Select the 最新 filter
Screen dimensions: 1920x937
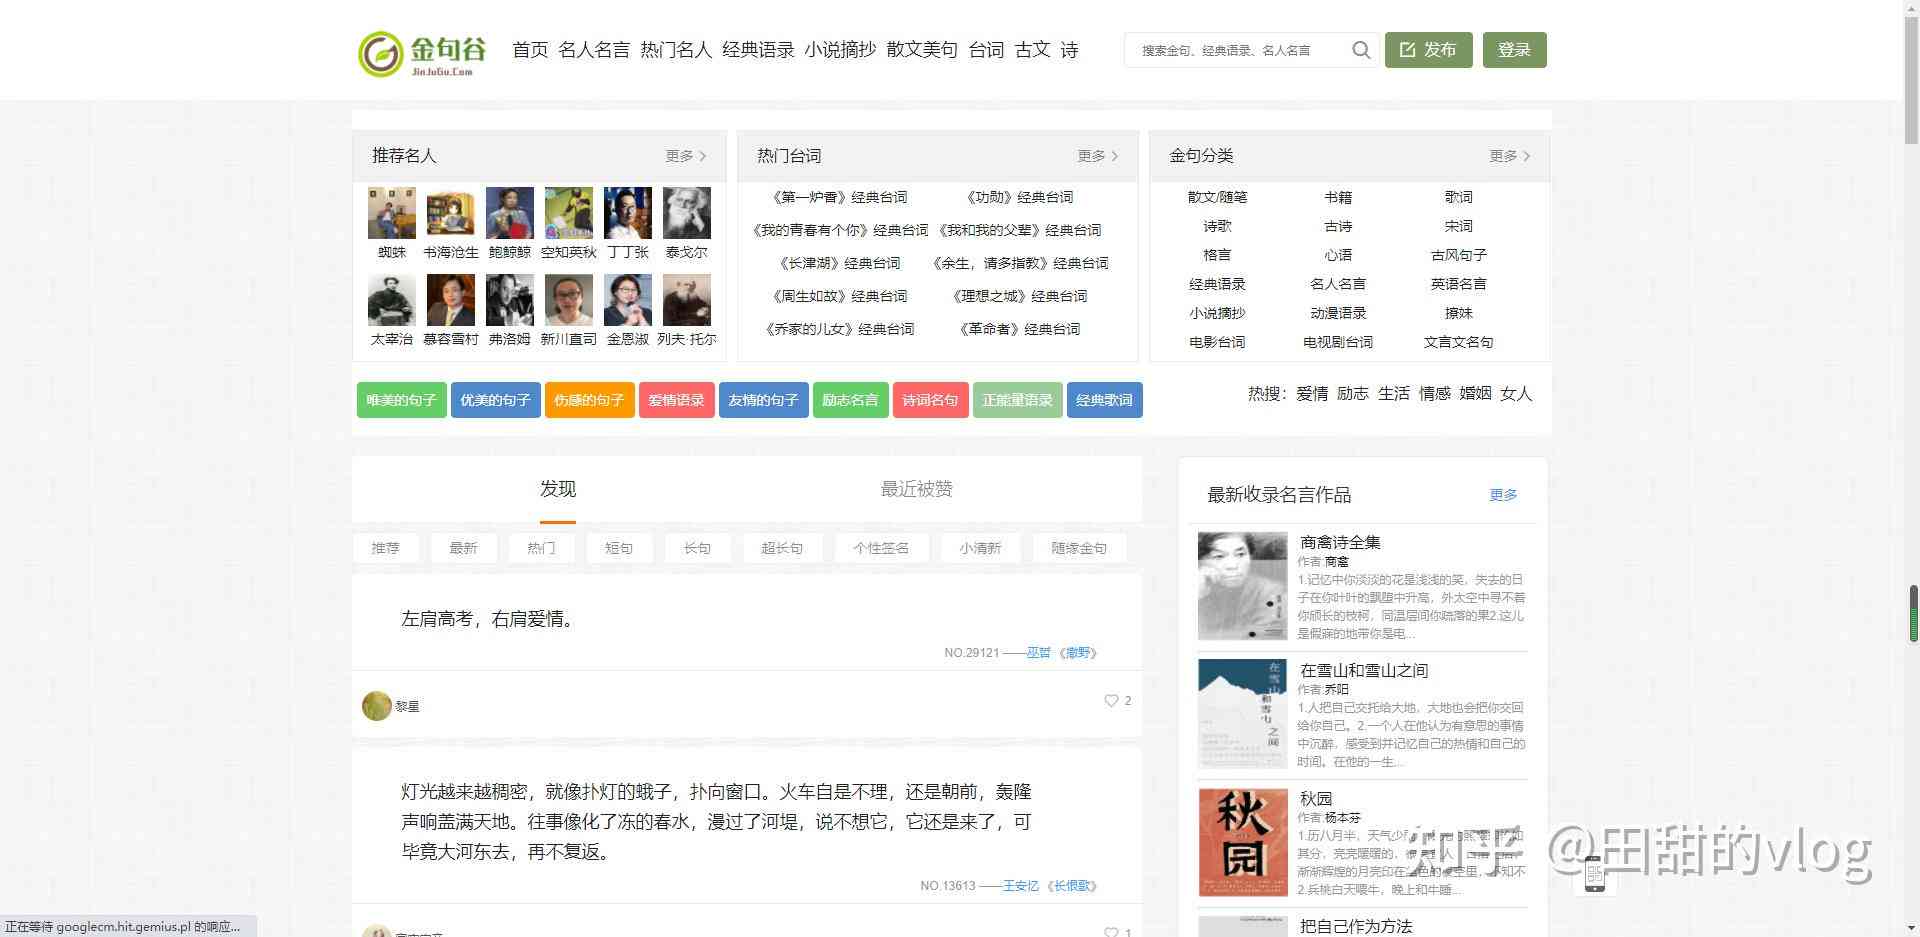(x=463, y=548)
